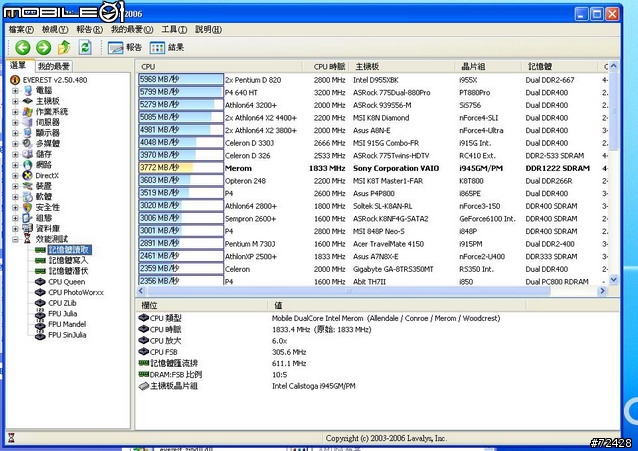Expand the 作業系統 tree node

click(15, 112)
